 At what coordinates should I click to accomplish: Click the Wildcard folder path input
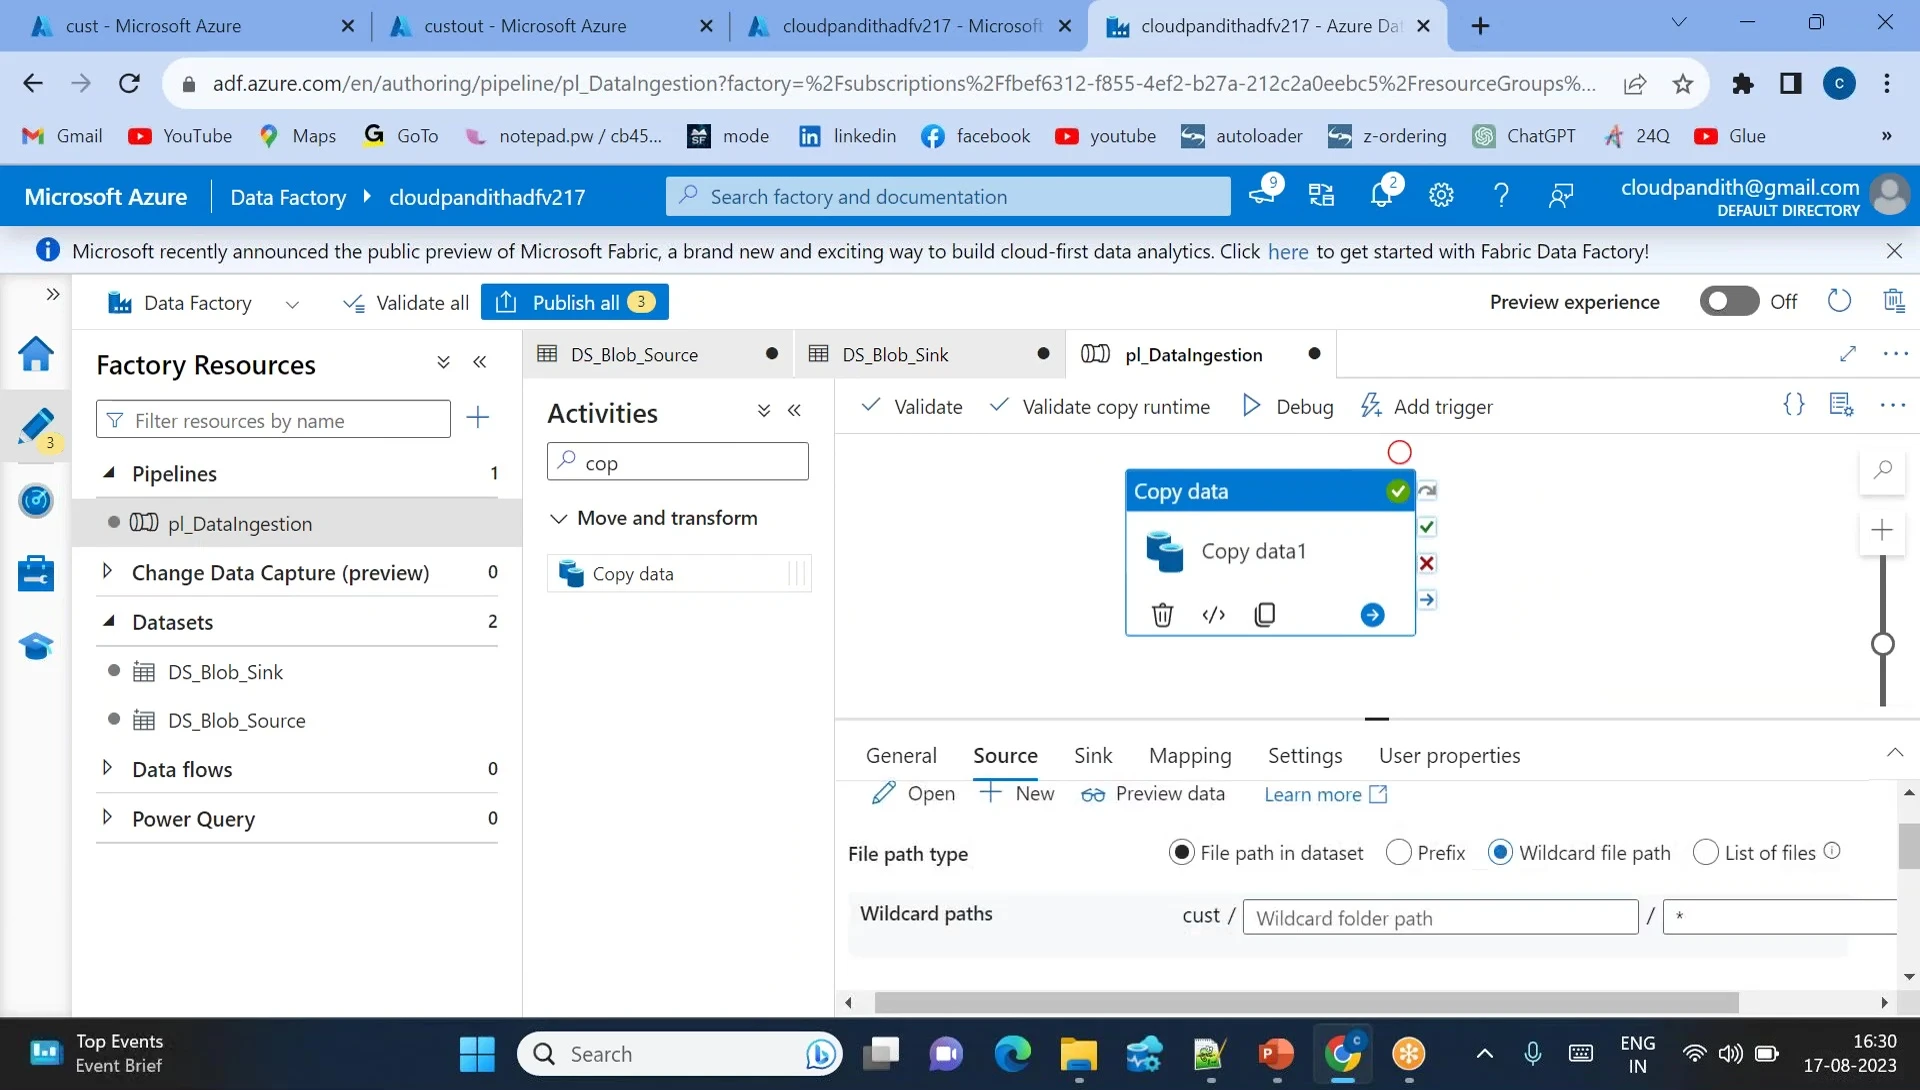coord(1440,916)
